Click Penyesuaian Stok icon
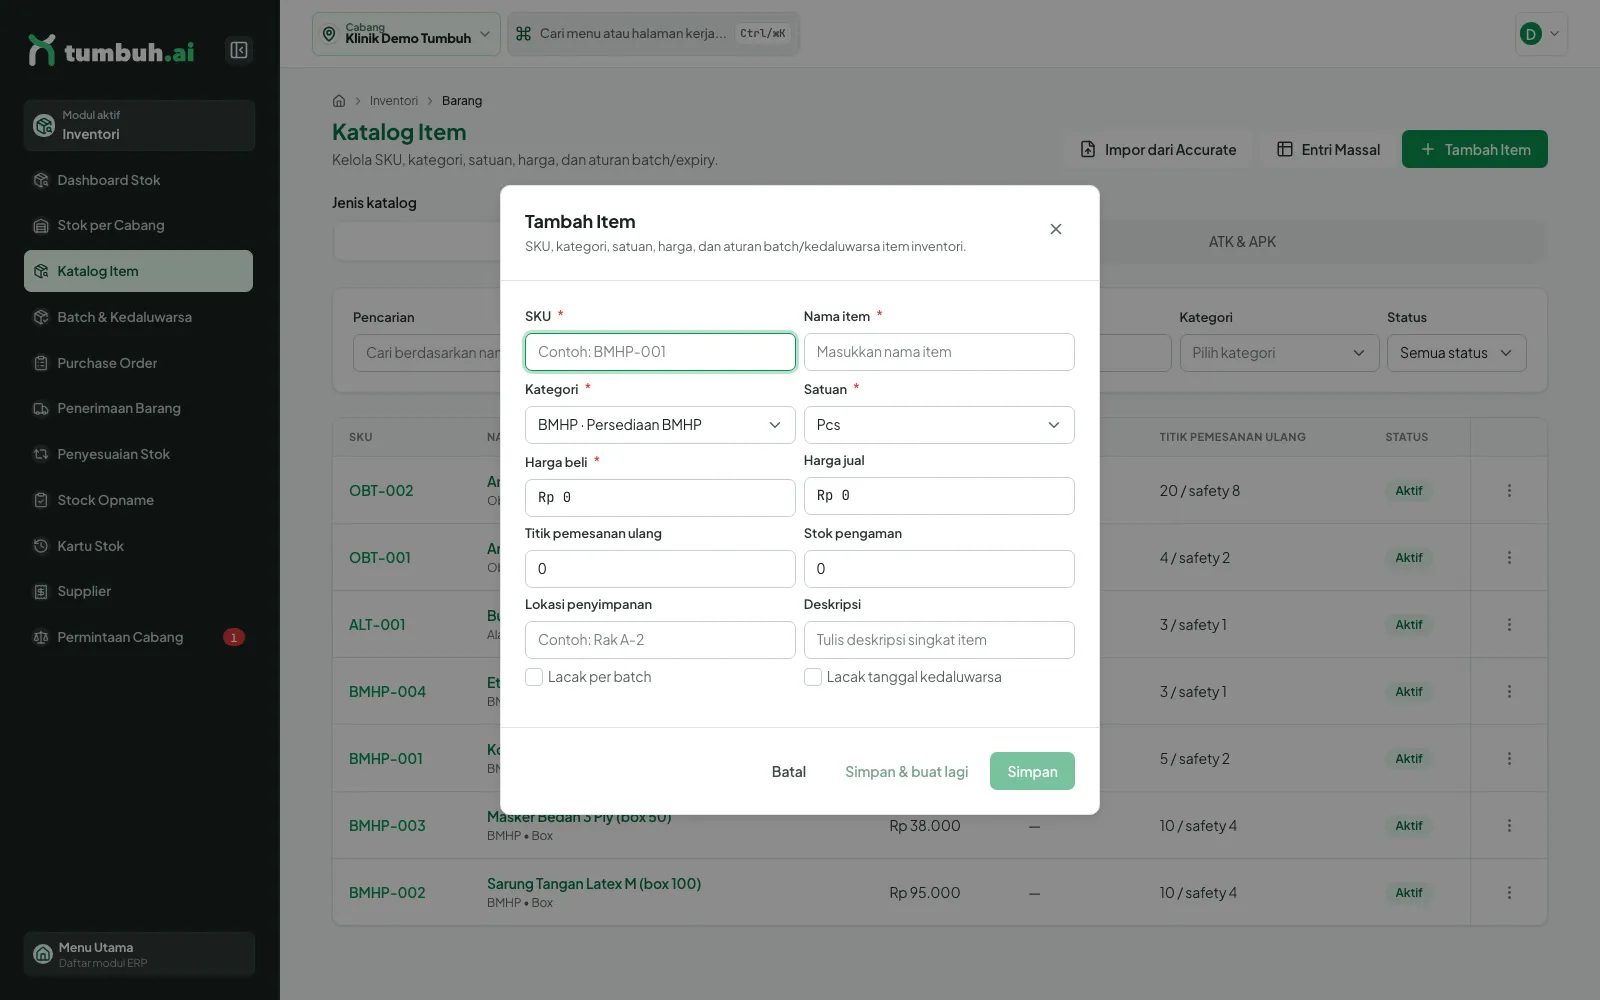1600x1000 pixels. pyautogui.click(x=41, y=454)
